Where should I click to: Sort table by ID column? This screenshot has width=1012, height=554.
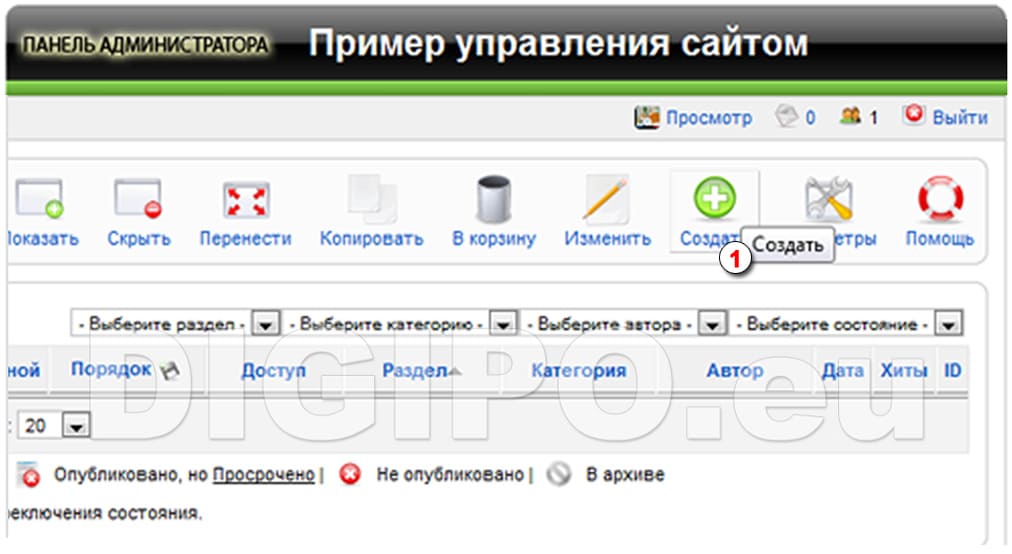click(x=953, y=371)
